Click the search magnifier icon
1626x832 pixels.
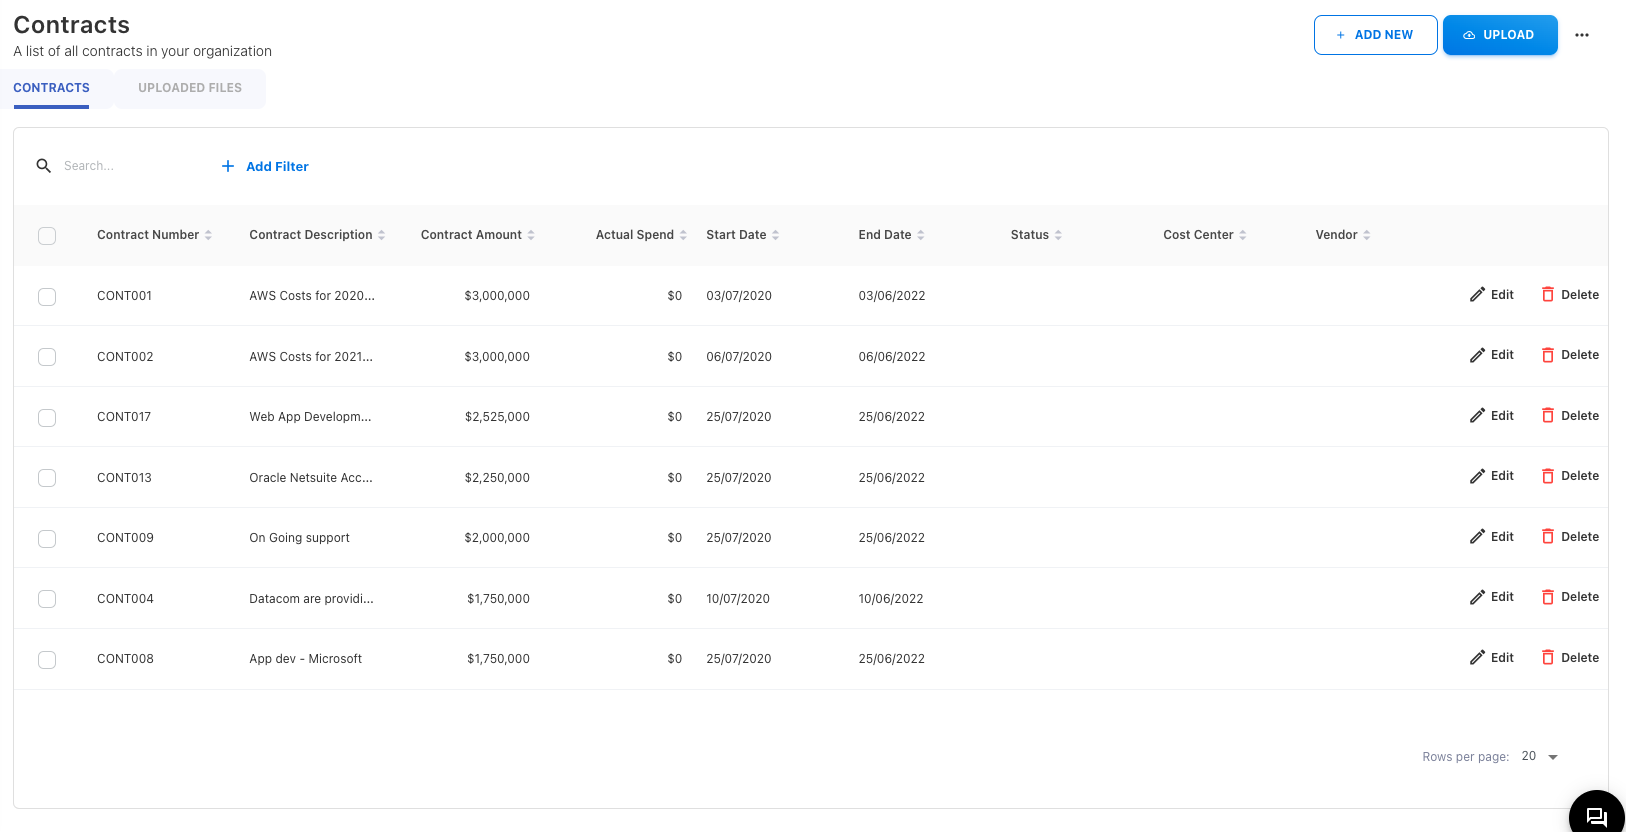pos(44,166)
